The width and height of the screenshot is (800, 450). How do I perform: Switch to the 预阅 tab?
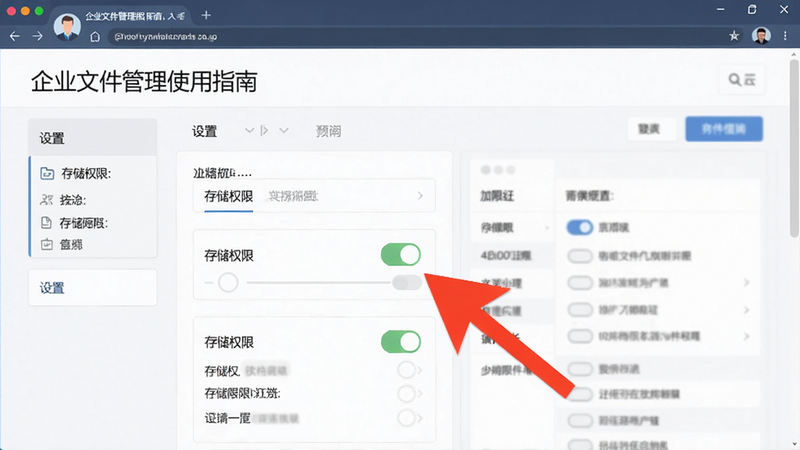pos(328,132)
